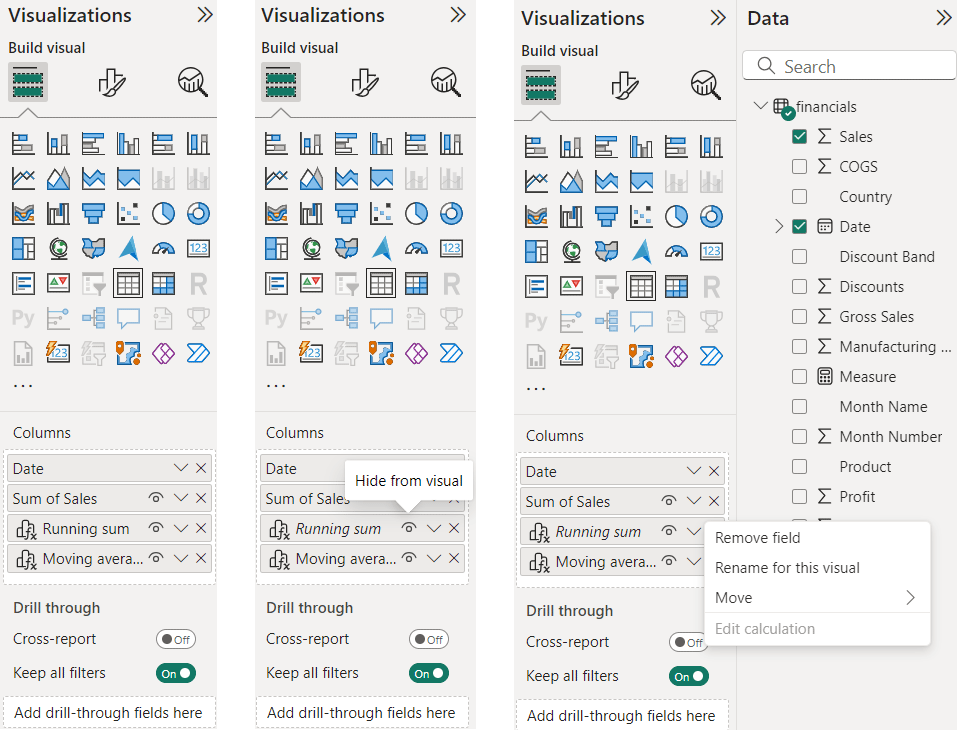Remove Sum of Sales with X beside Data pane
Image resolution: width=957 pixels, height=730 pixels.
click(x=714, y=501)
